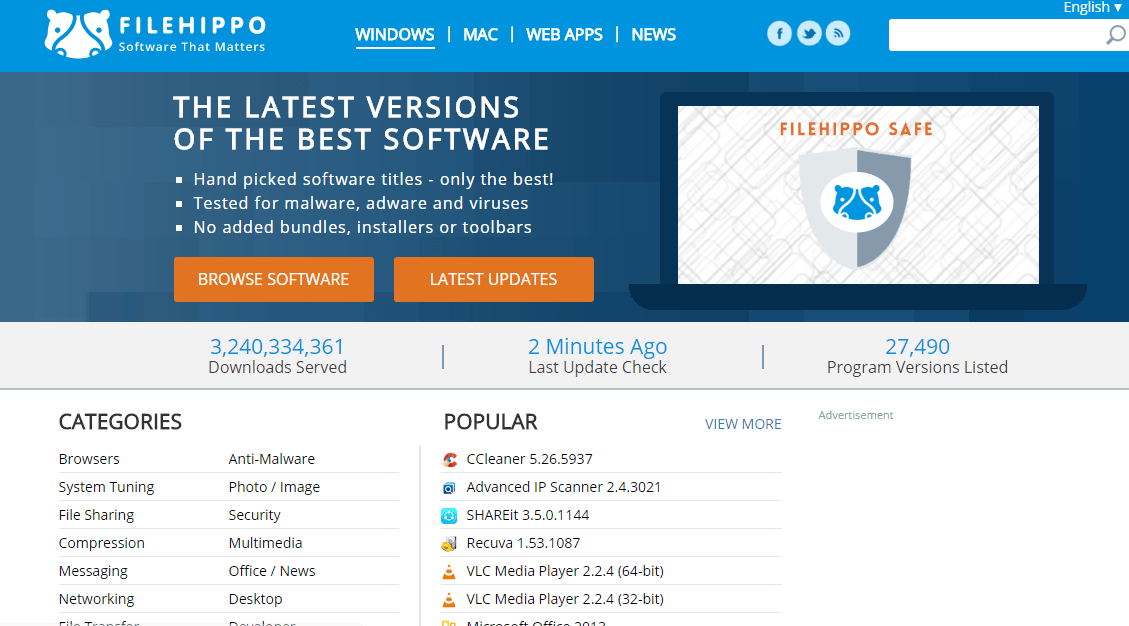Click inside the search input box
The height and width of the screenshot is (626, 1129).
point(1000,34)
